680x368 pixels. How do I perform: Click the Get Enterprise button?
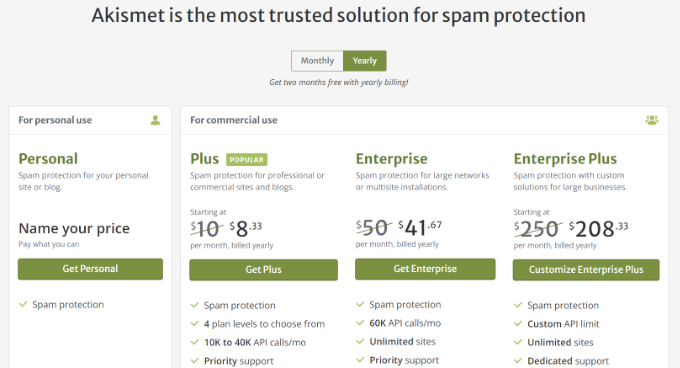pos(425,269)
